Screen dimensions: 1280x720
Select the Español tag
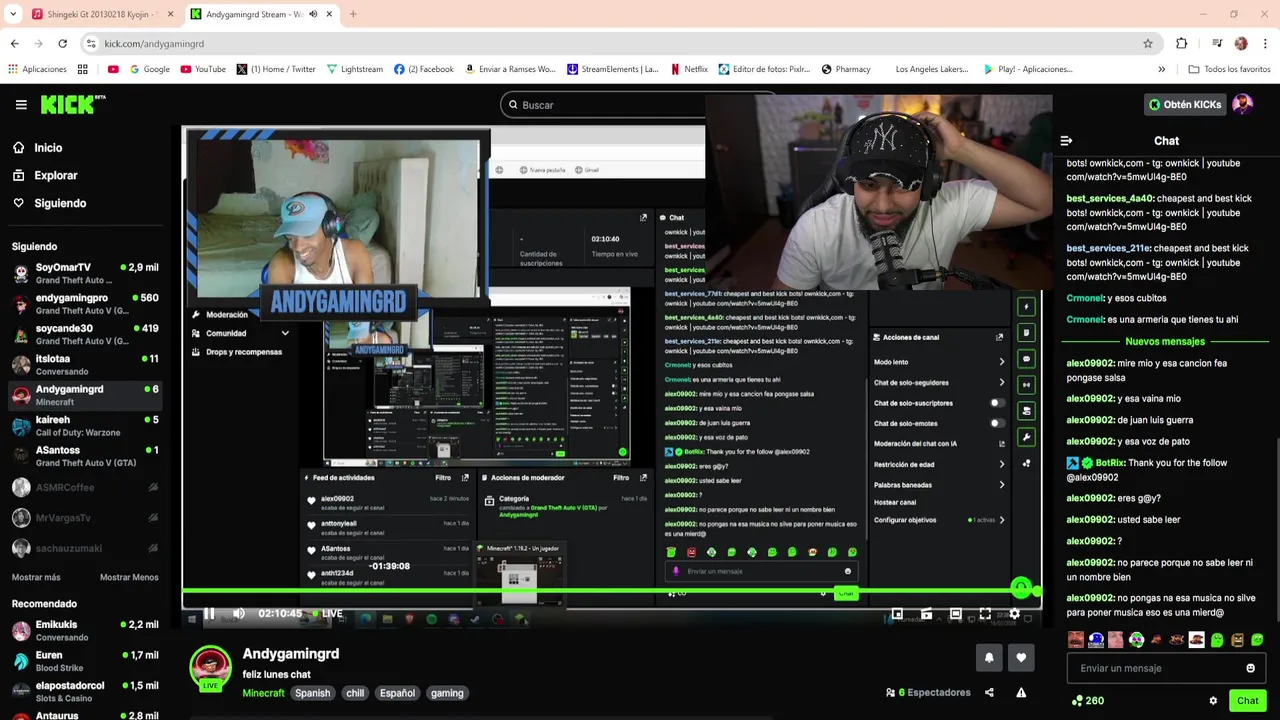tap(397, 693)
